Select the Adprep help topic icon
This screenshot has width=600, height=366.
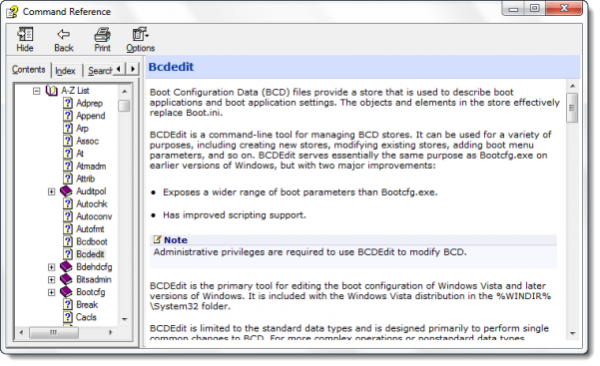[68, 103]
